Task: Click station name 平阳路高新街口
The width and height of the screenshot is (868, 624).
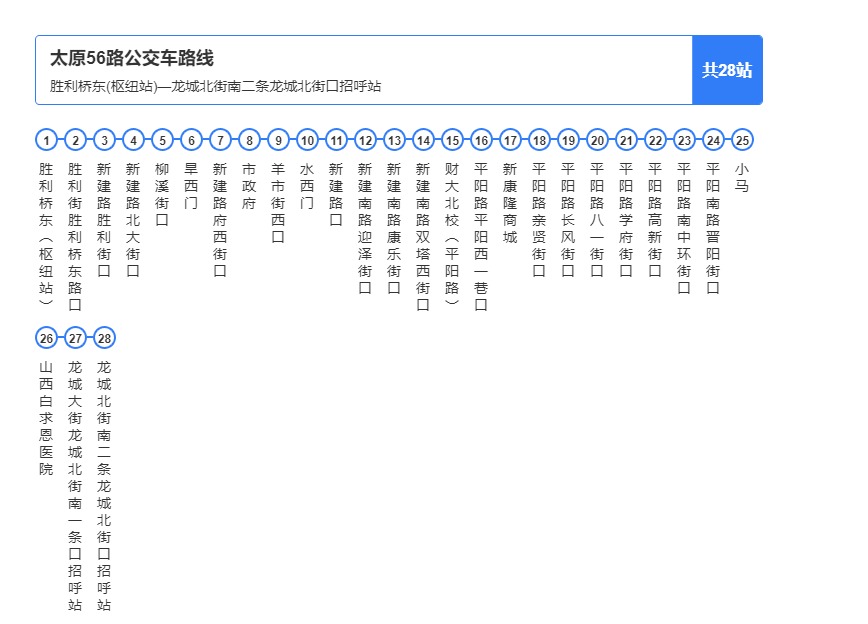Action: click(654, 219)
